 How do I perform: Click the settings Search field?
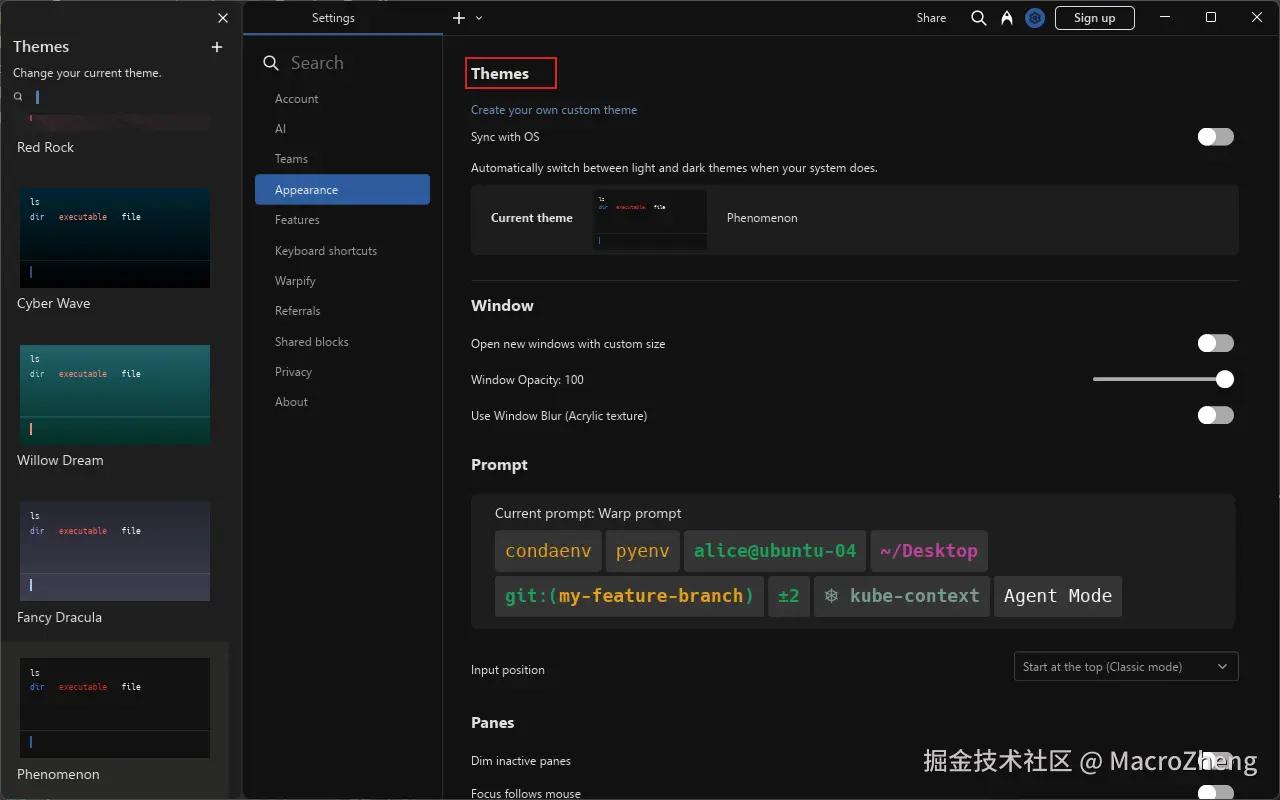(343, 63)
